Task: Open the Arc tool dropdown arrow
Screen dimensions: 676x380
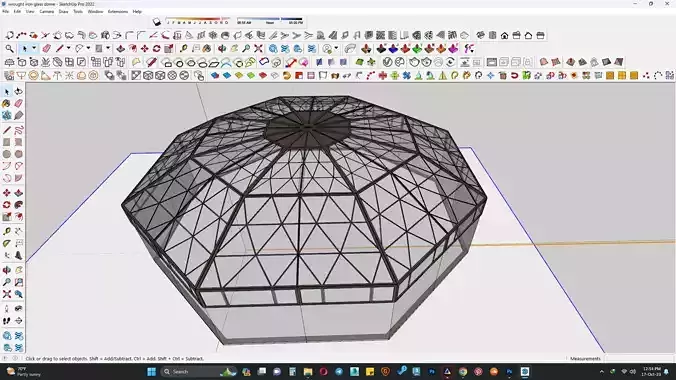Action: pyautogui.click(x=88, y=49)
